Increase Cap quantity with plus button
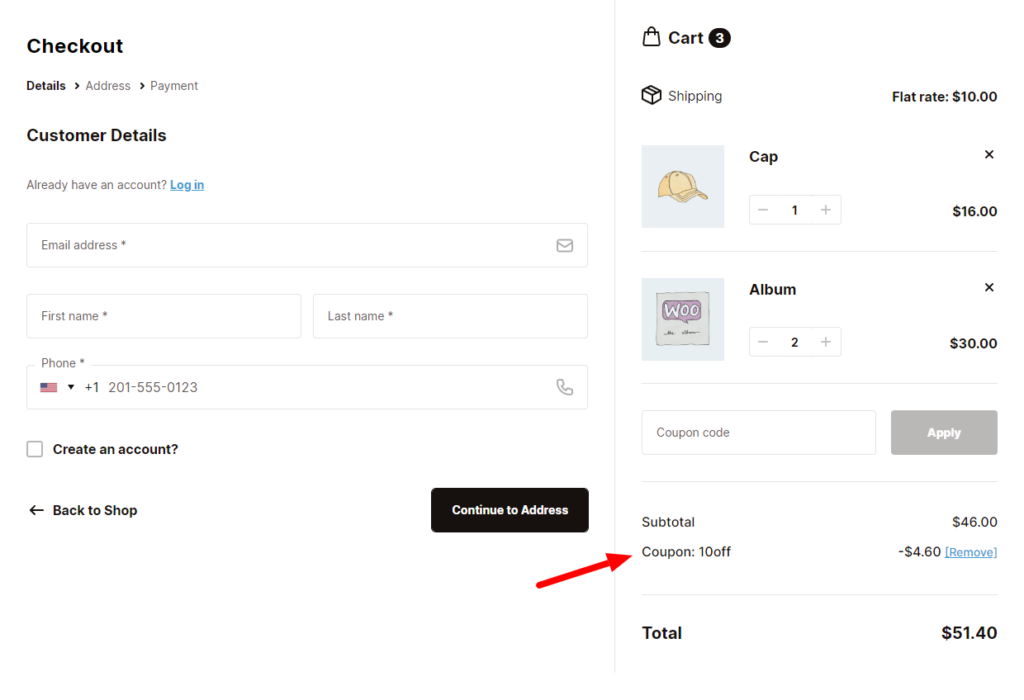1024x700 pixels. [x=825, y=210]
